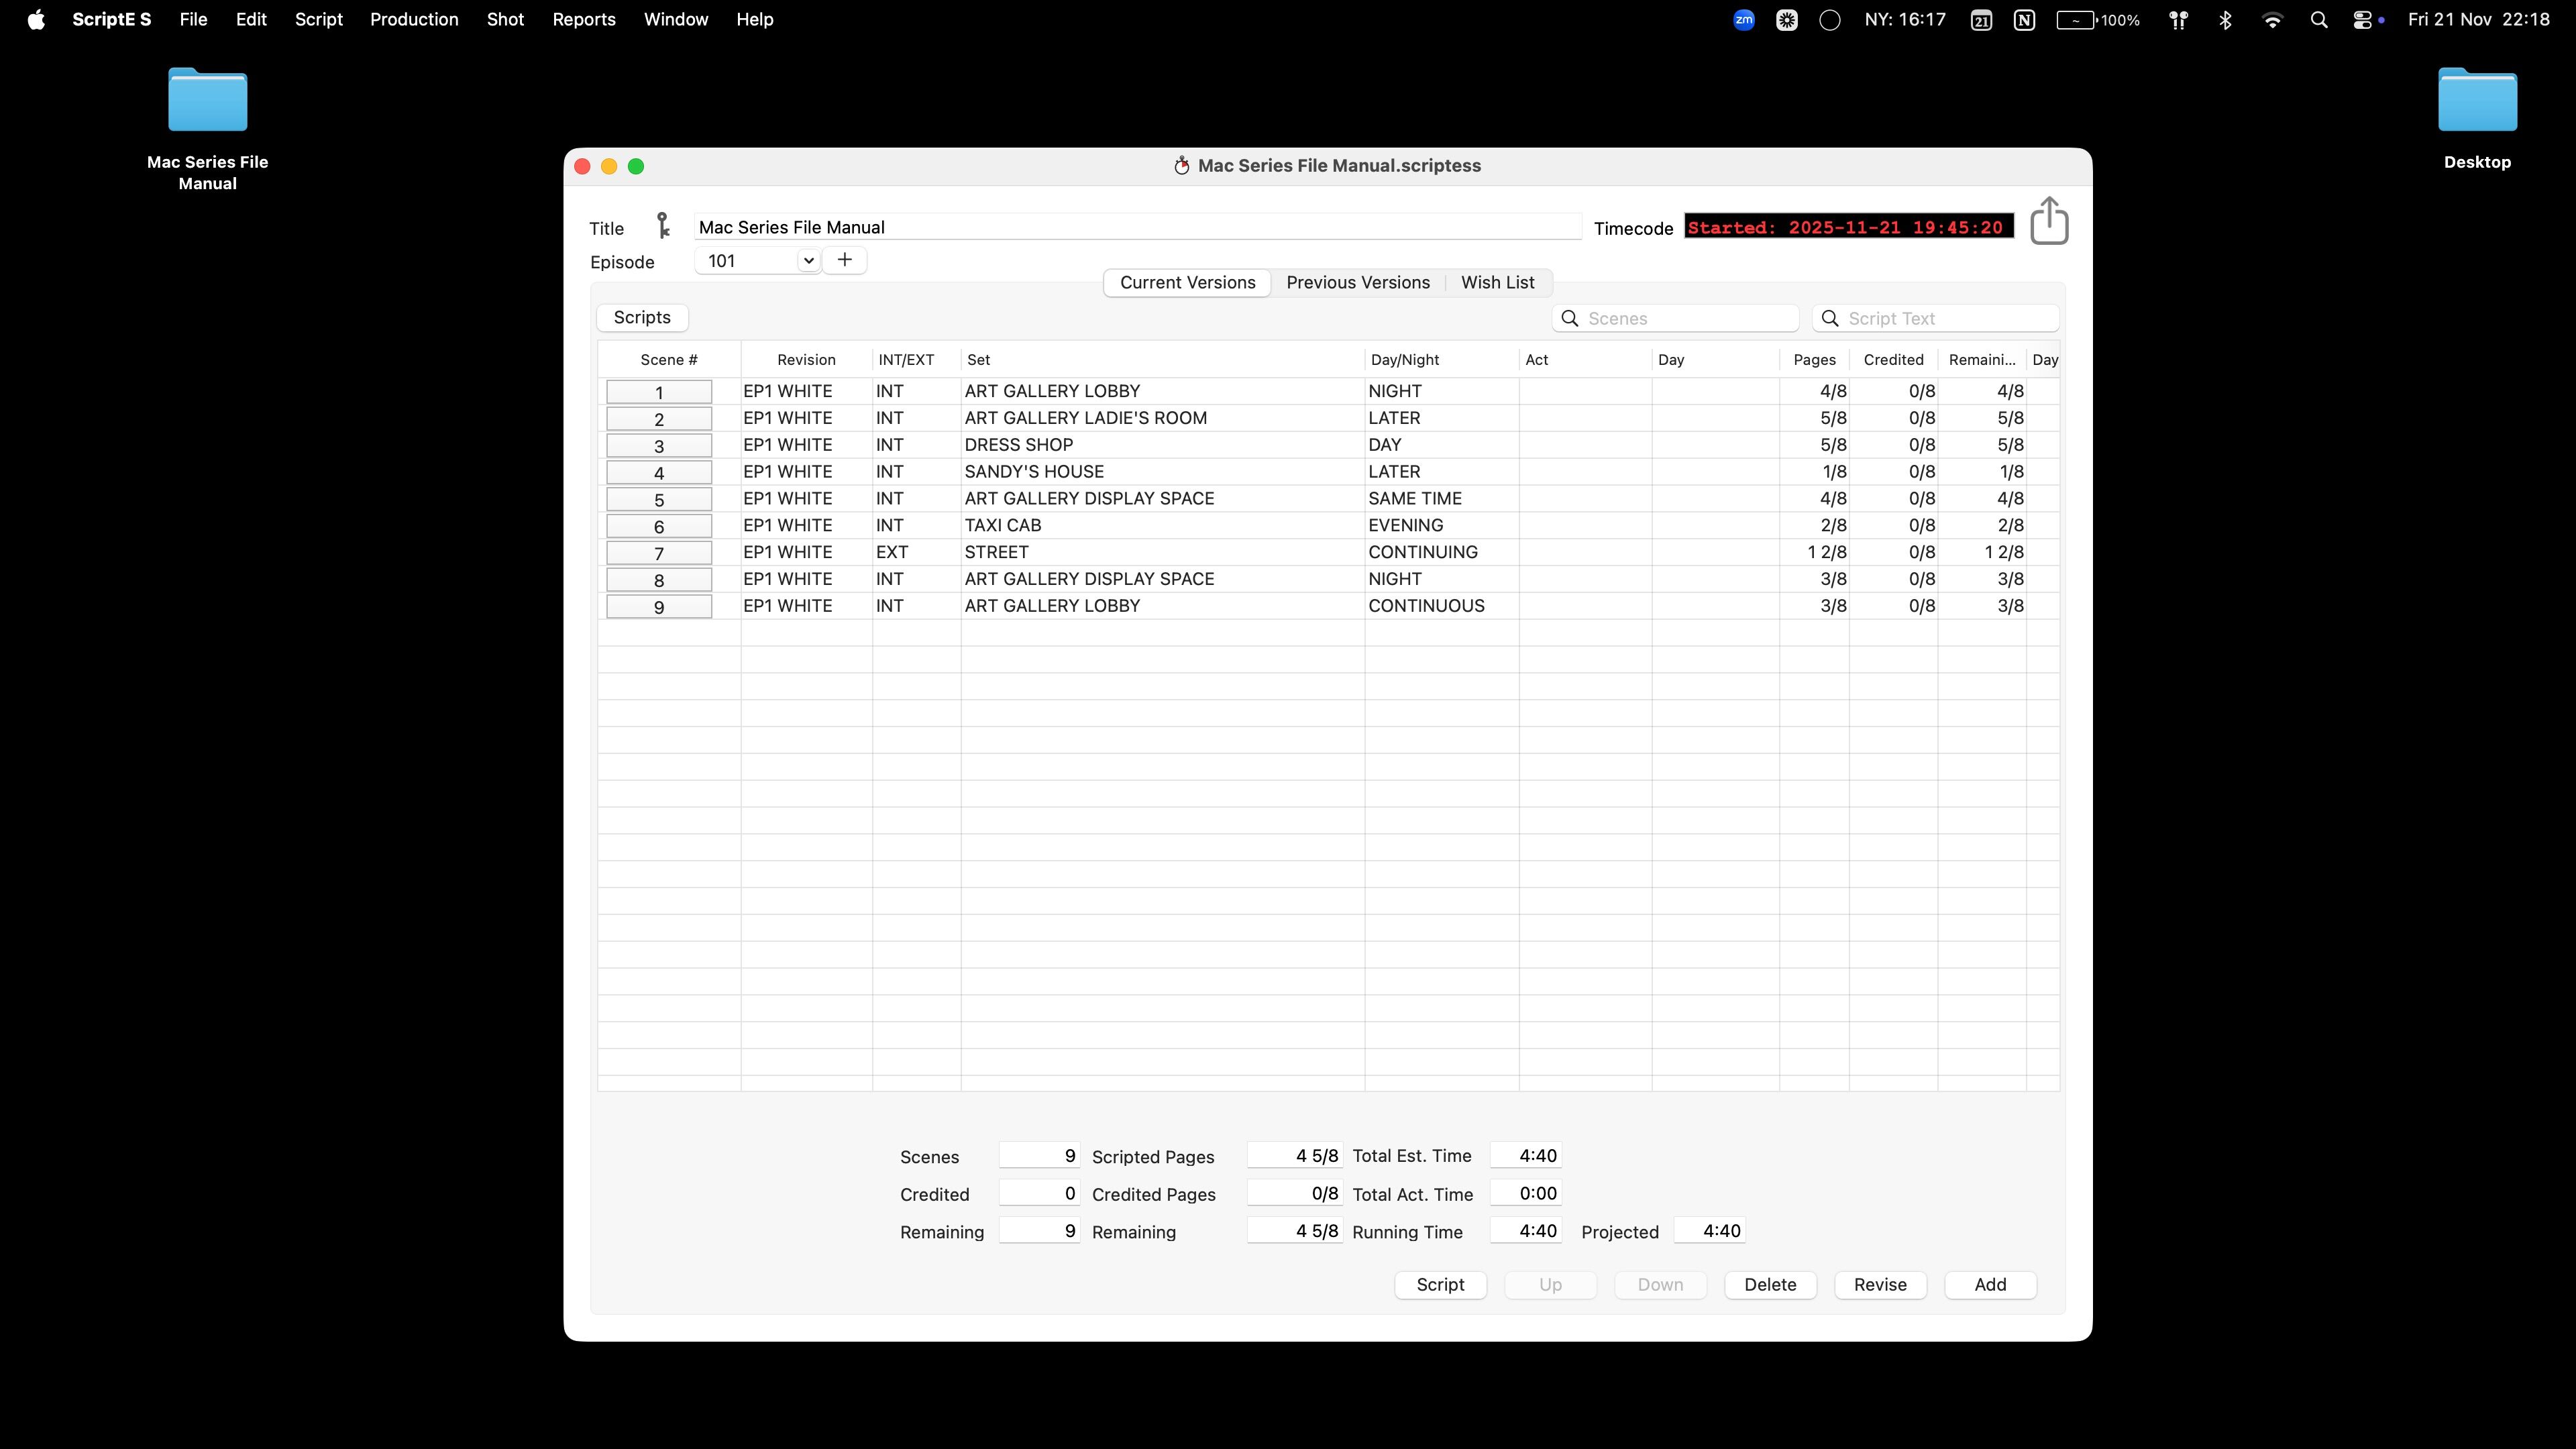The image size is (2576, 1449).
Task: Click the key lock icon beside Title
Action: 662,226
